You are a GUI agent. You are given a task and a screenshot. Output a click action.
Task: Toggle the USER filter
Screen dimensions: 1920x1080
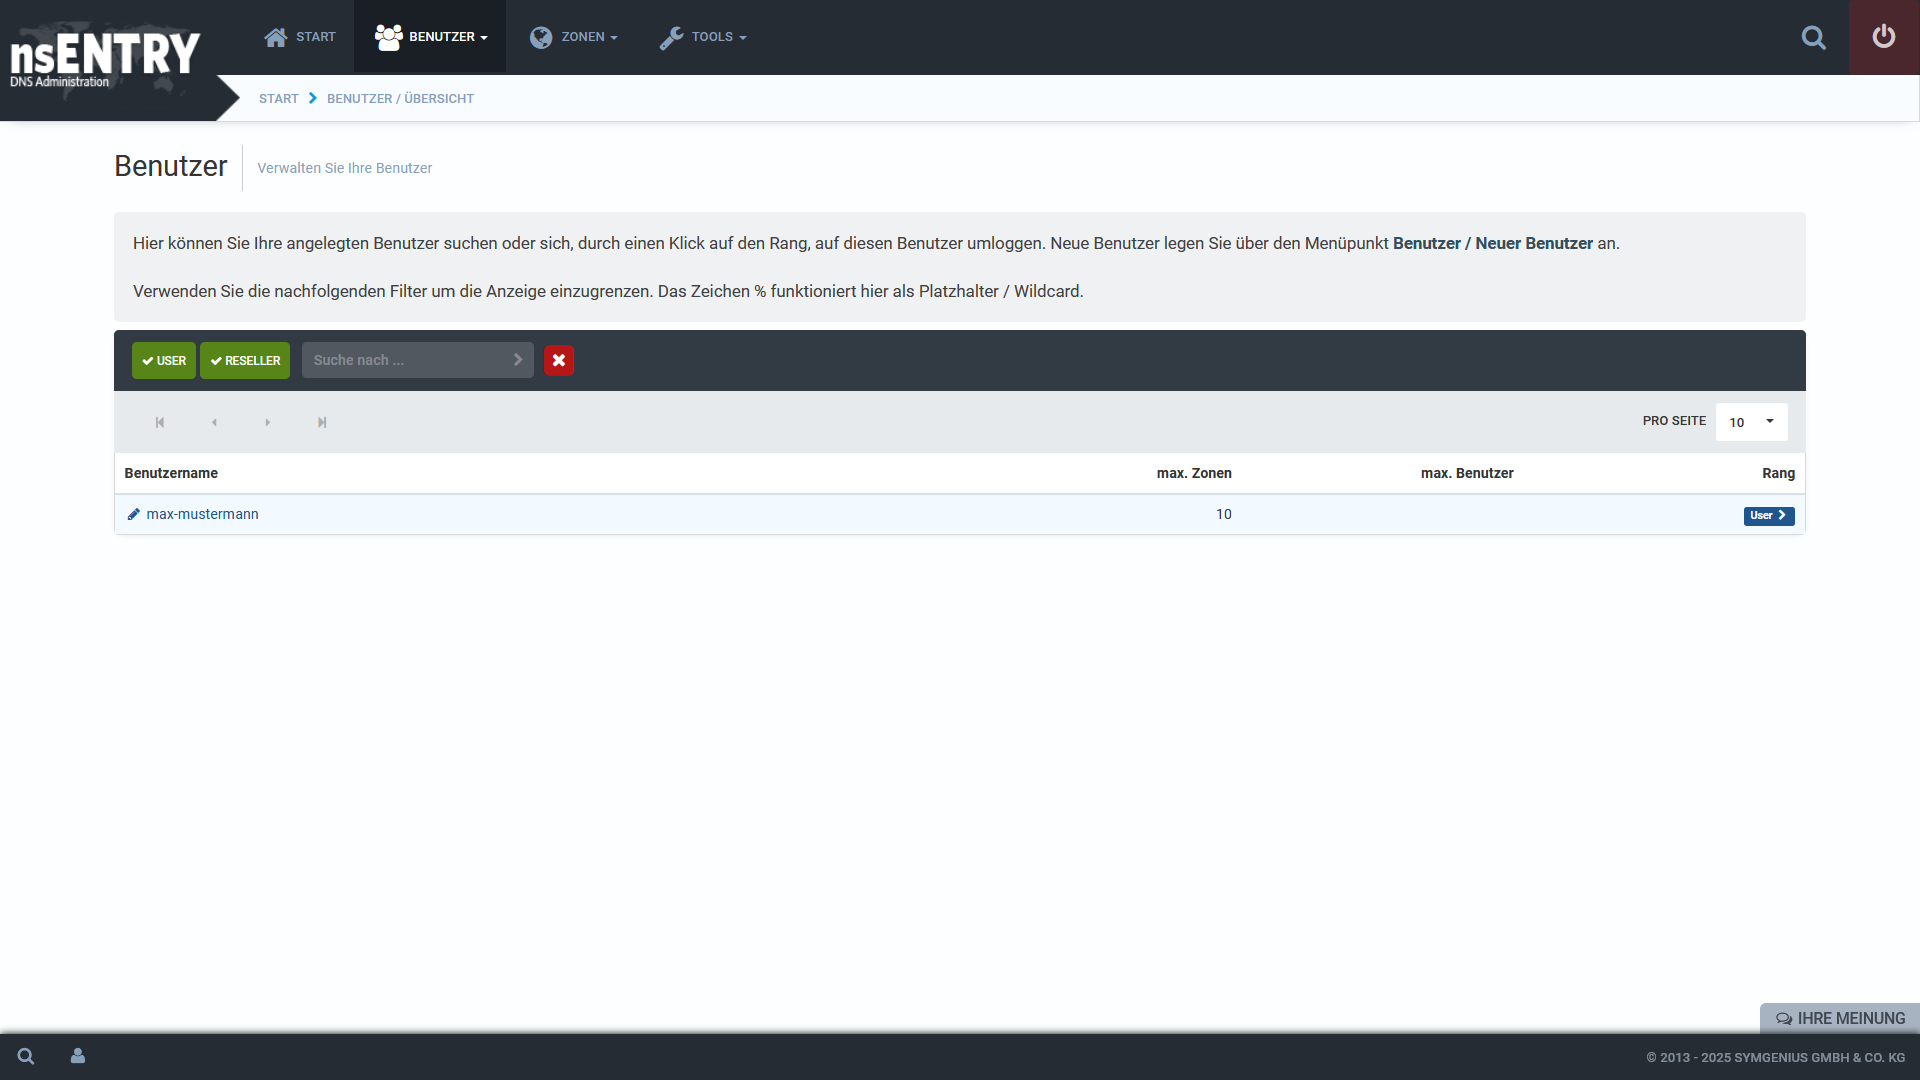(164, 360)
